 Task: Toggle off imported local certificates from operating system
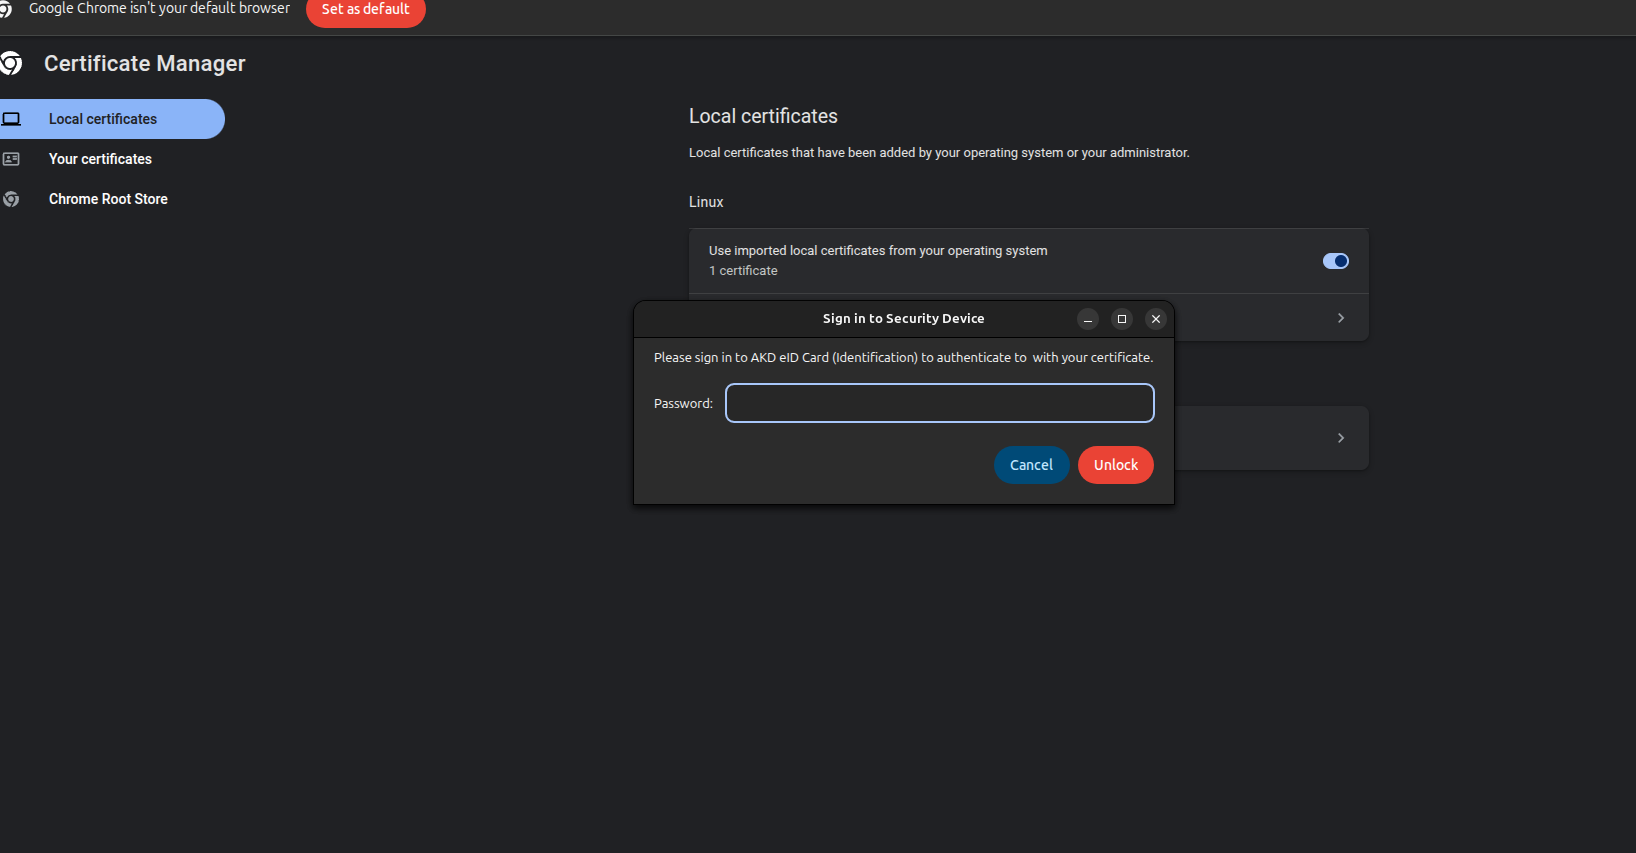click(1335, 261)
